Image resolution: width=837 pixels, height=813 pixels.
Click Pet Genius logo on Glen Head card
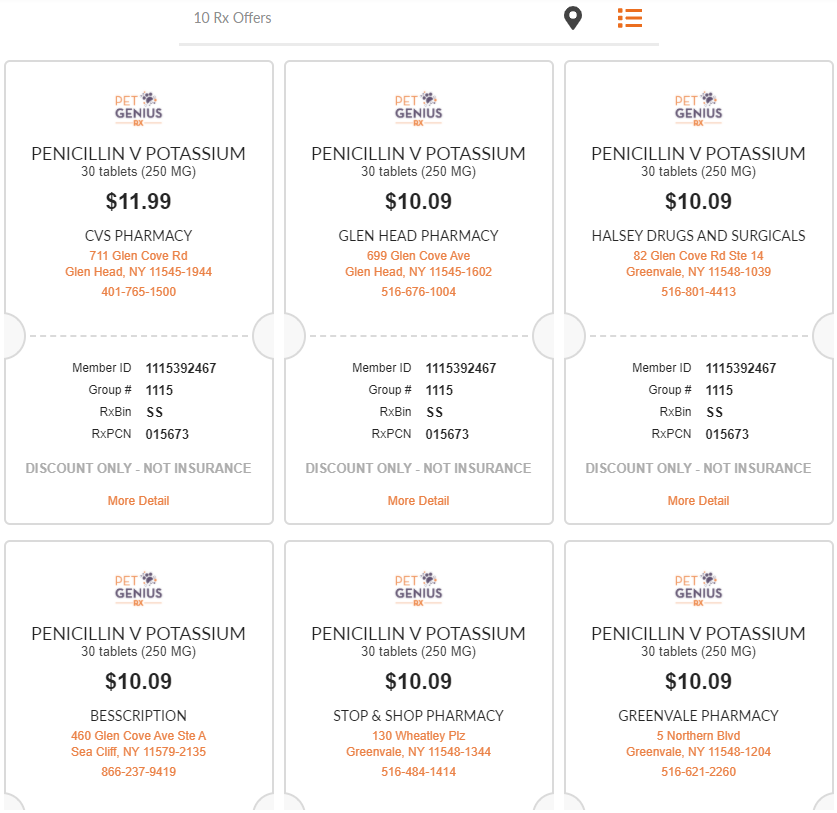point(418,109)
